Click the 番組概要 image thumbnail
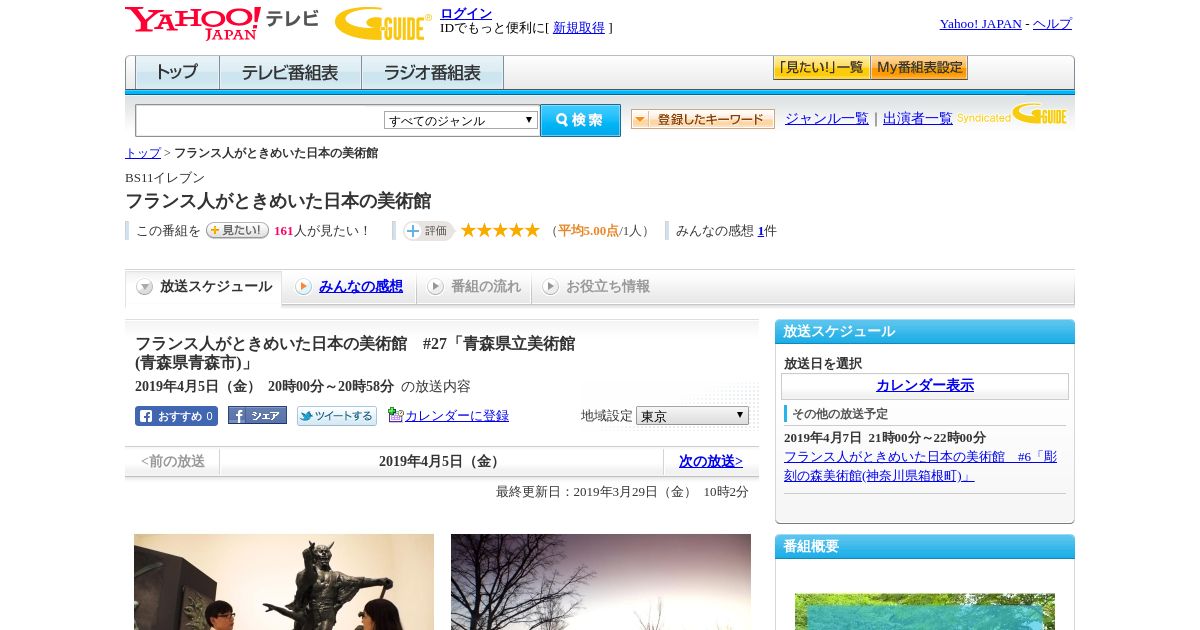The height and width of the screenshot is (630, 1200). [925, 612]
